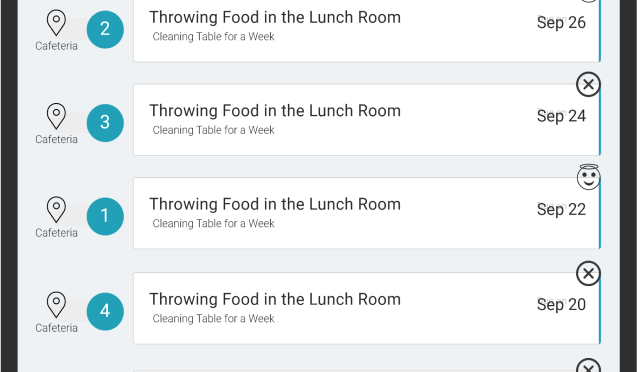Select the teal number 2 badge

pos(105,30)
